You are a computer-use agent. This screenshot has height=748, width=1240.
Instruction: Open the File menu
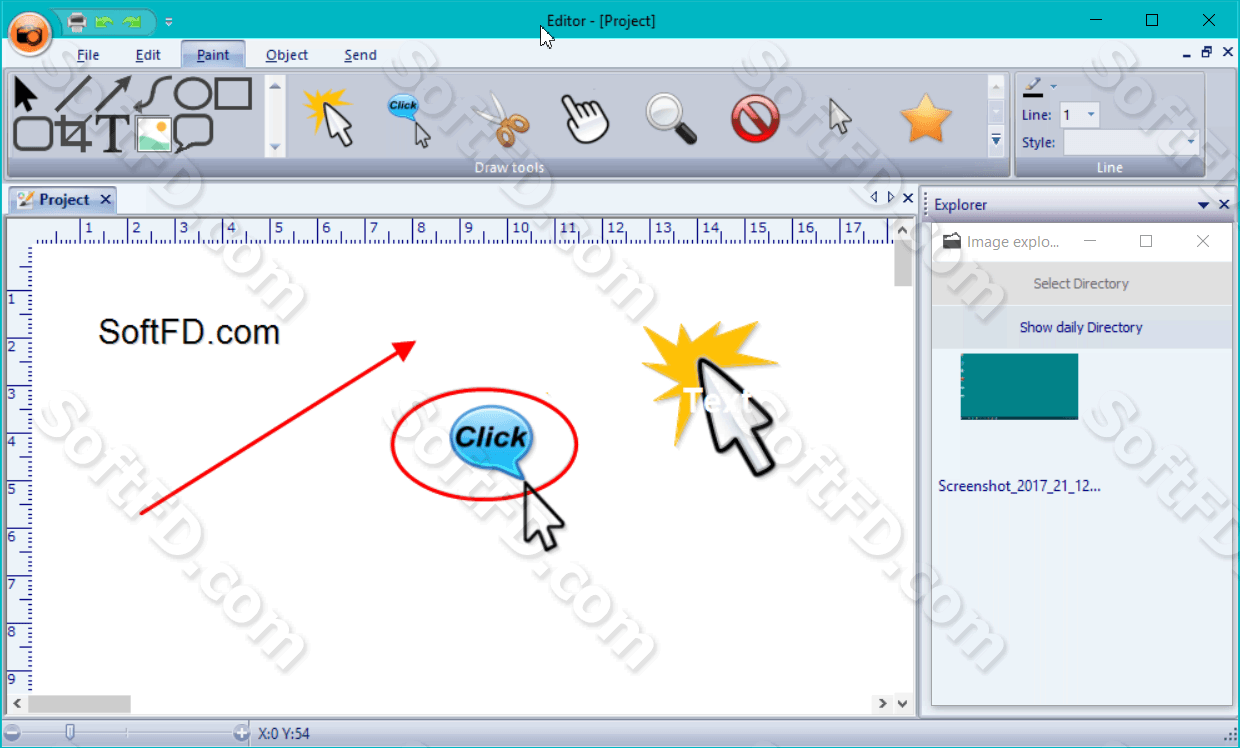click(88, 55)
